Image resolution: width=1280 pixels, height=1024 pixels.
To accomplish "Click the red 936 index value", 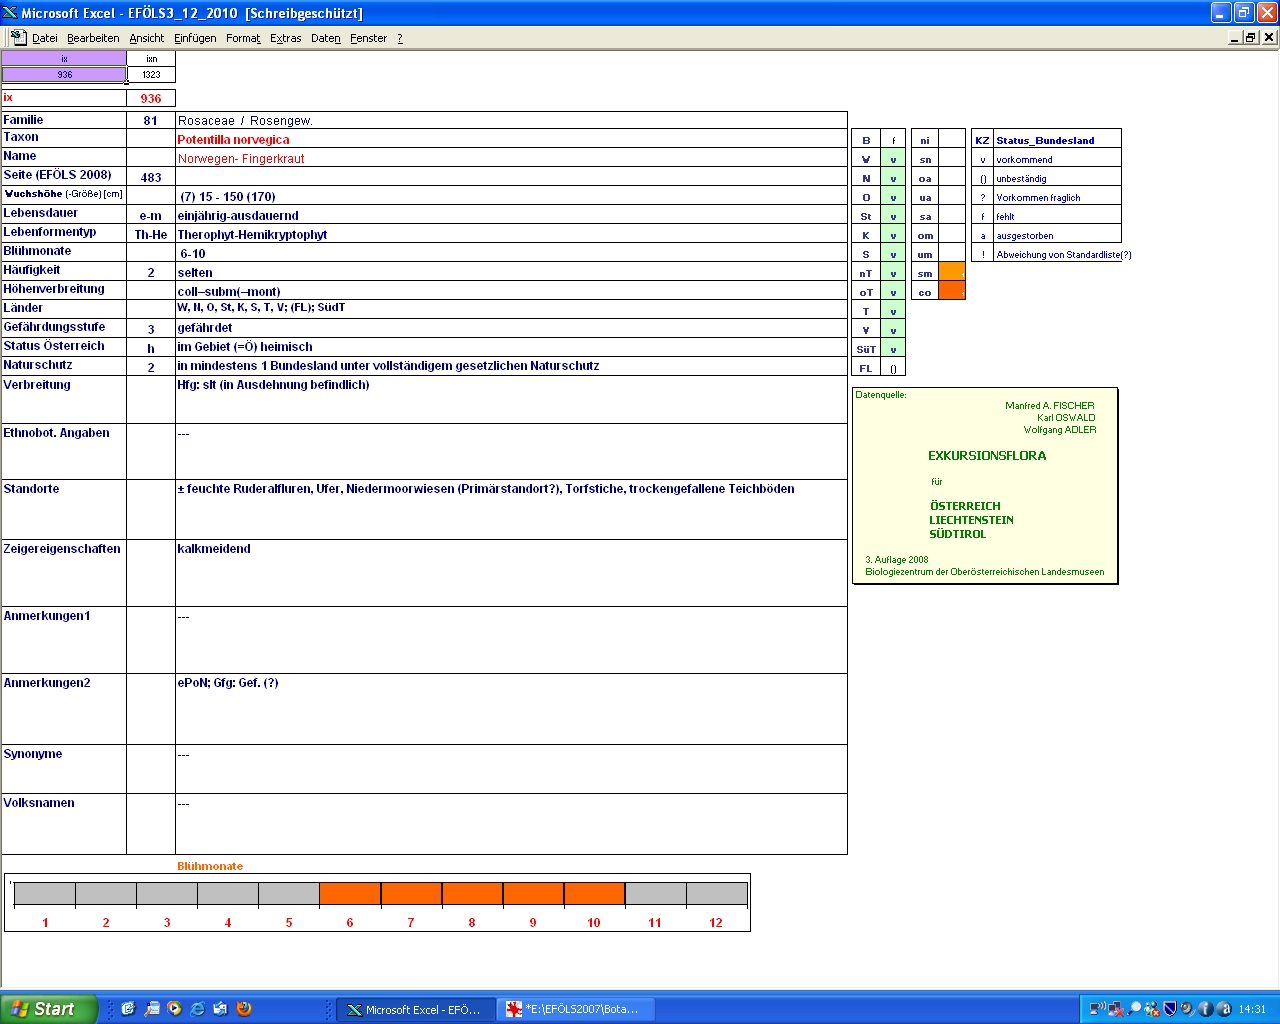I will 151,98.
